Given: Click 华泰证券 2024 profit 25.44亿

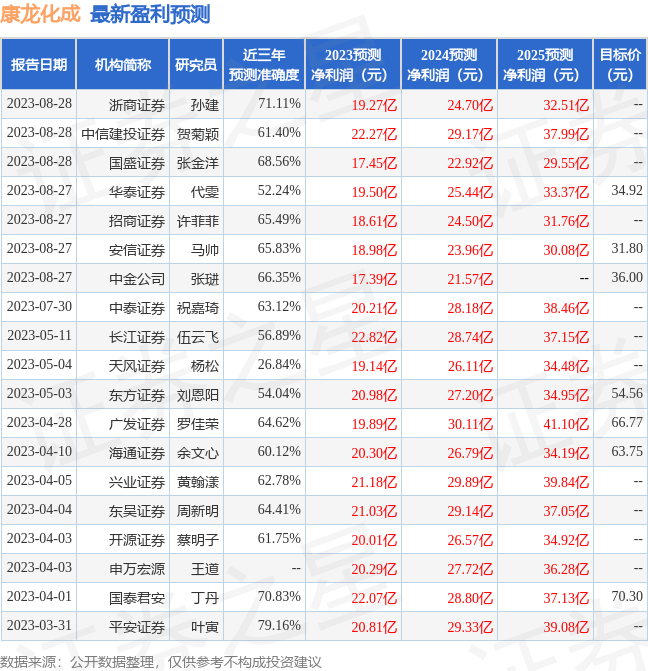Looking at the screenshot, I should (470, 192).
